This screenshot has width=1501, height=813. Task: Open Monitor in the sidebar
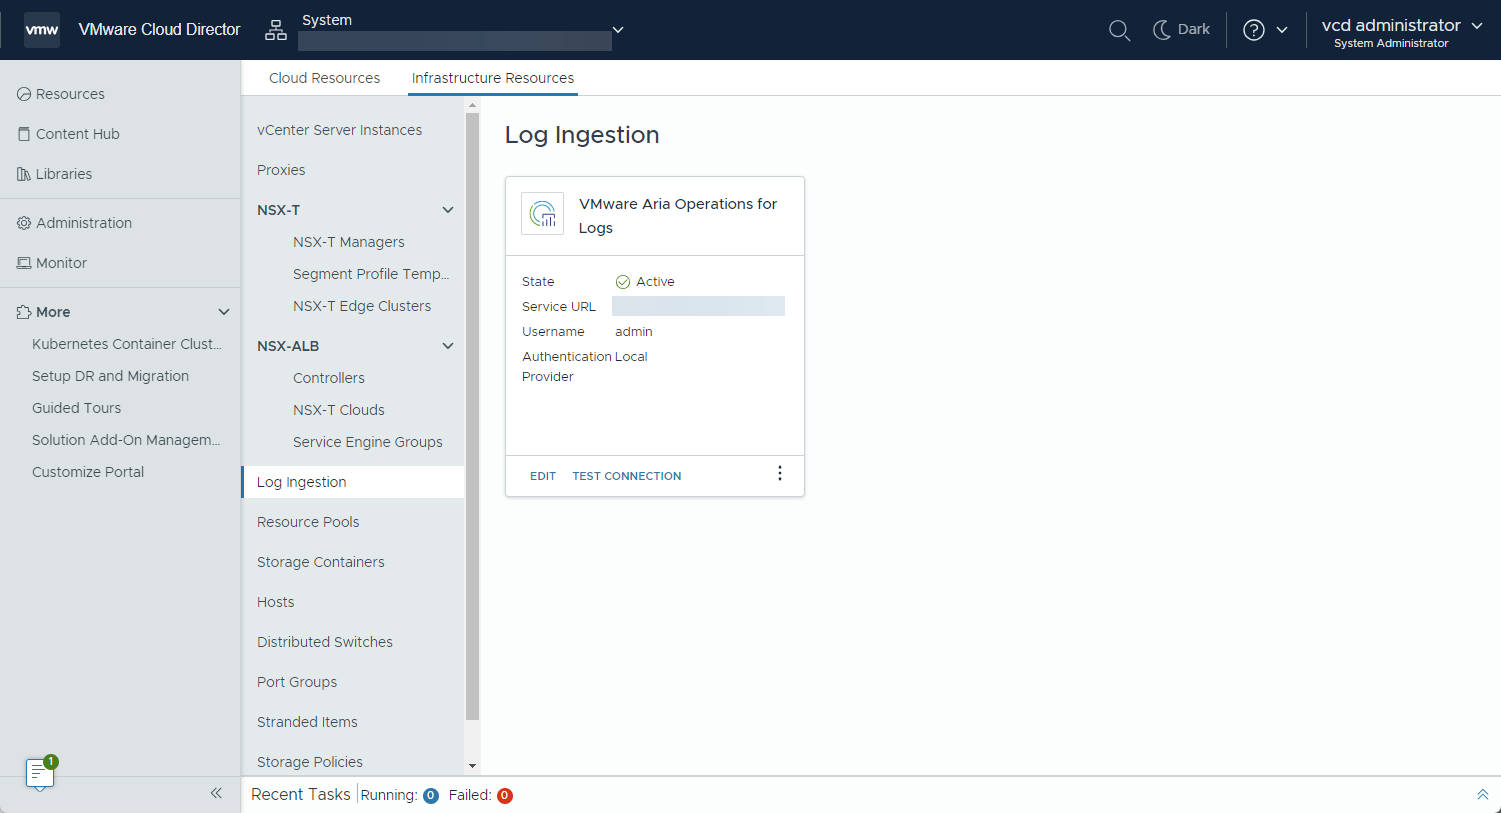pos(61,263)
